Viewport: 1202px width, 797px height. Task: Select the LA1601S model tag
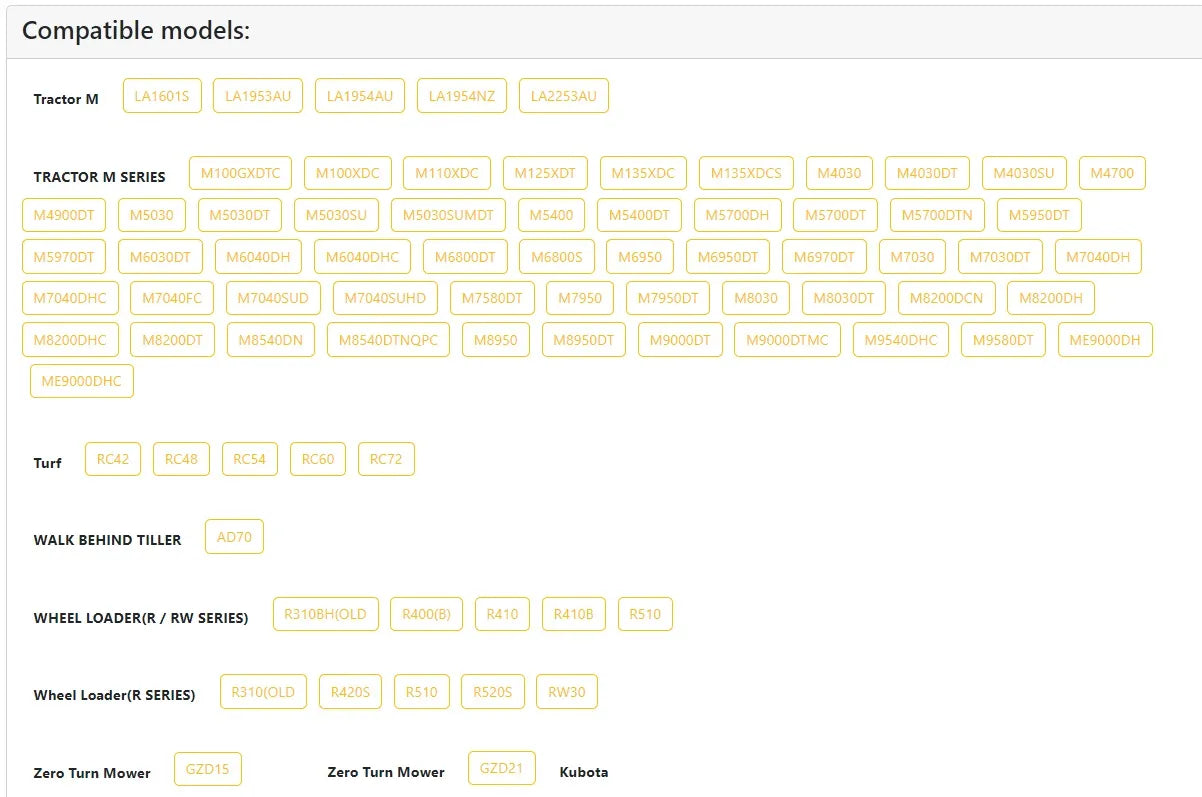[162, 96]
